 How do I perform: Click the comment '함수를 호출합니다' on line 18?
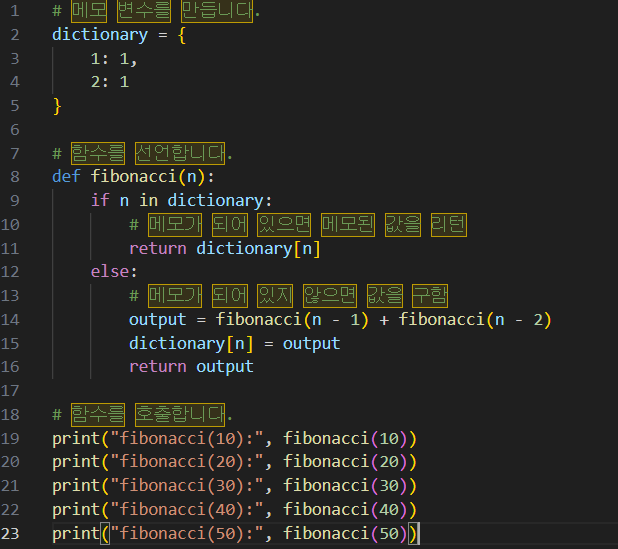point(148,415)
